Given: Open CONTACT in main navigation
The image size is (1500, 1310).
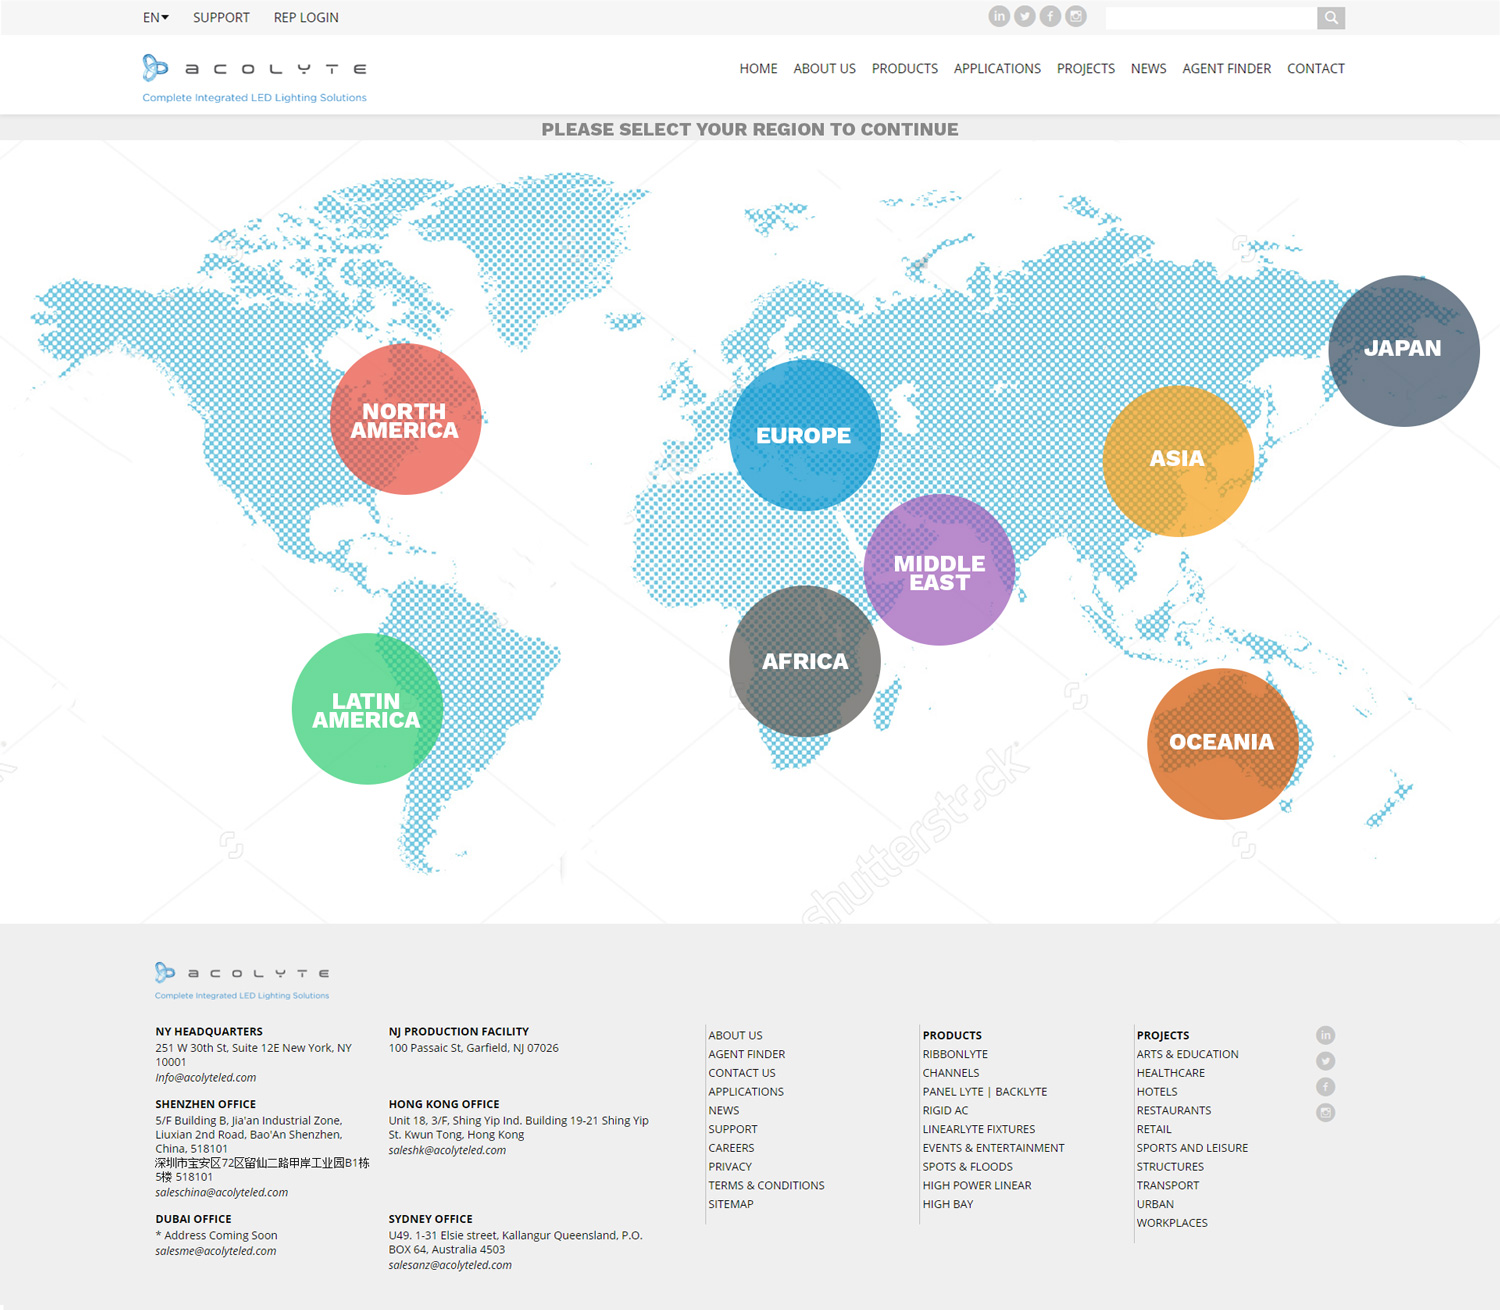Looking at the screenshot, I should [1315, 68].
